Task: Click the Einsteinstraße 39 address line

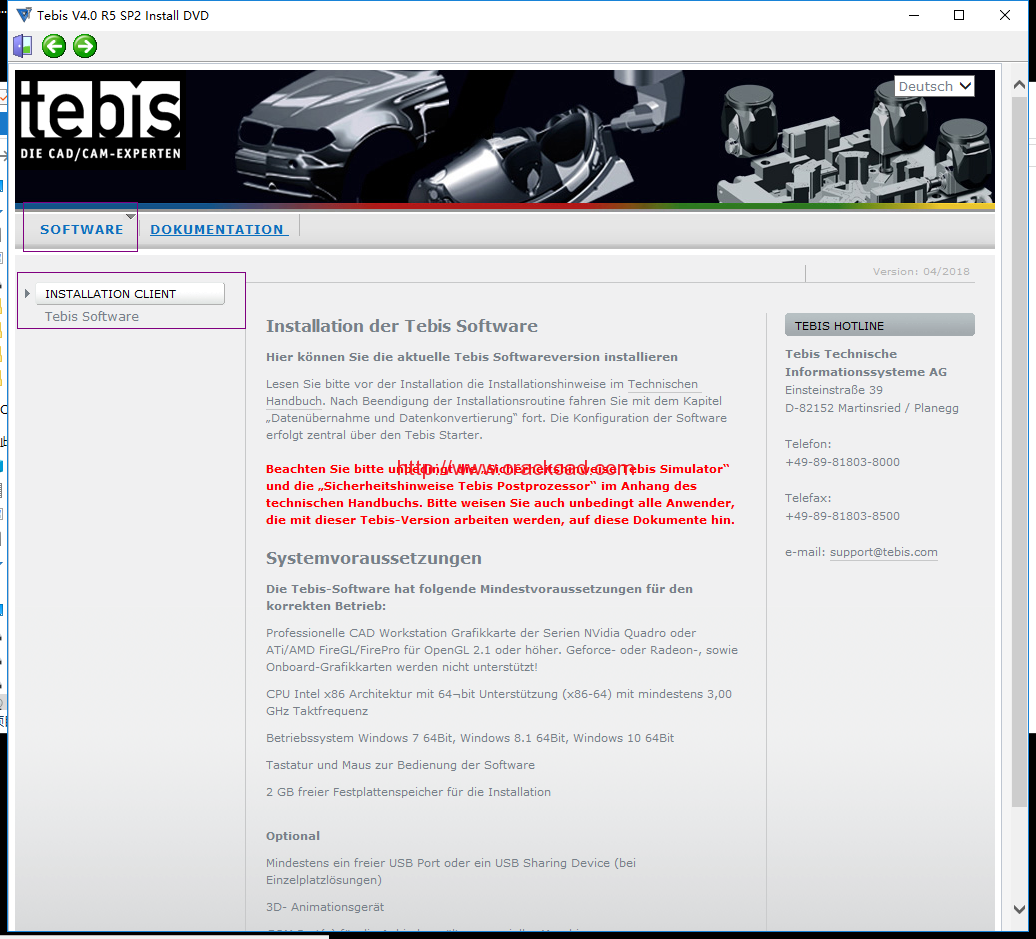Action: [x=834, y=390]
